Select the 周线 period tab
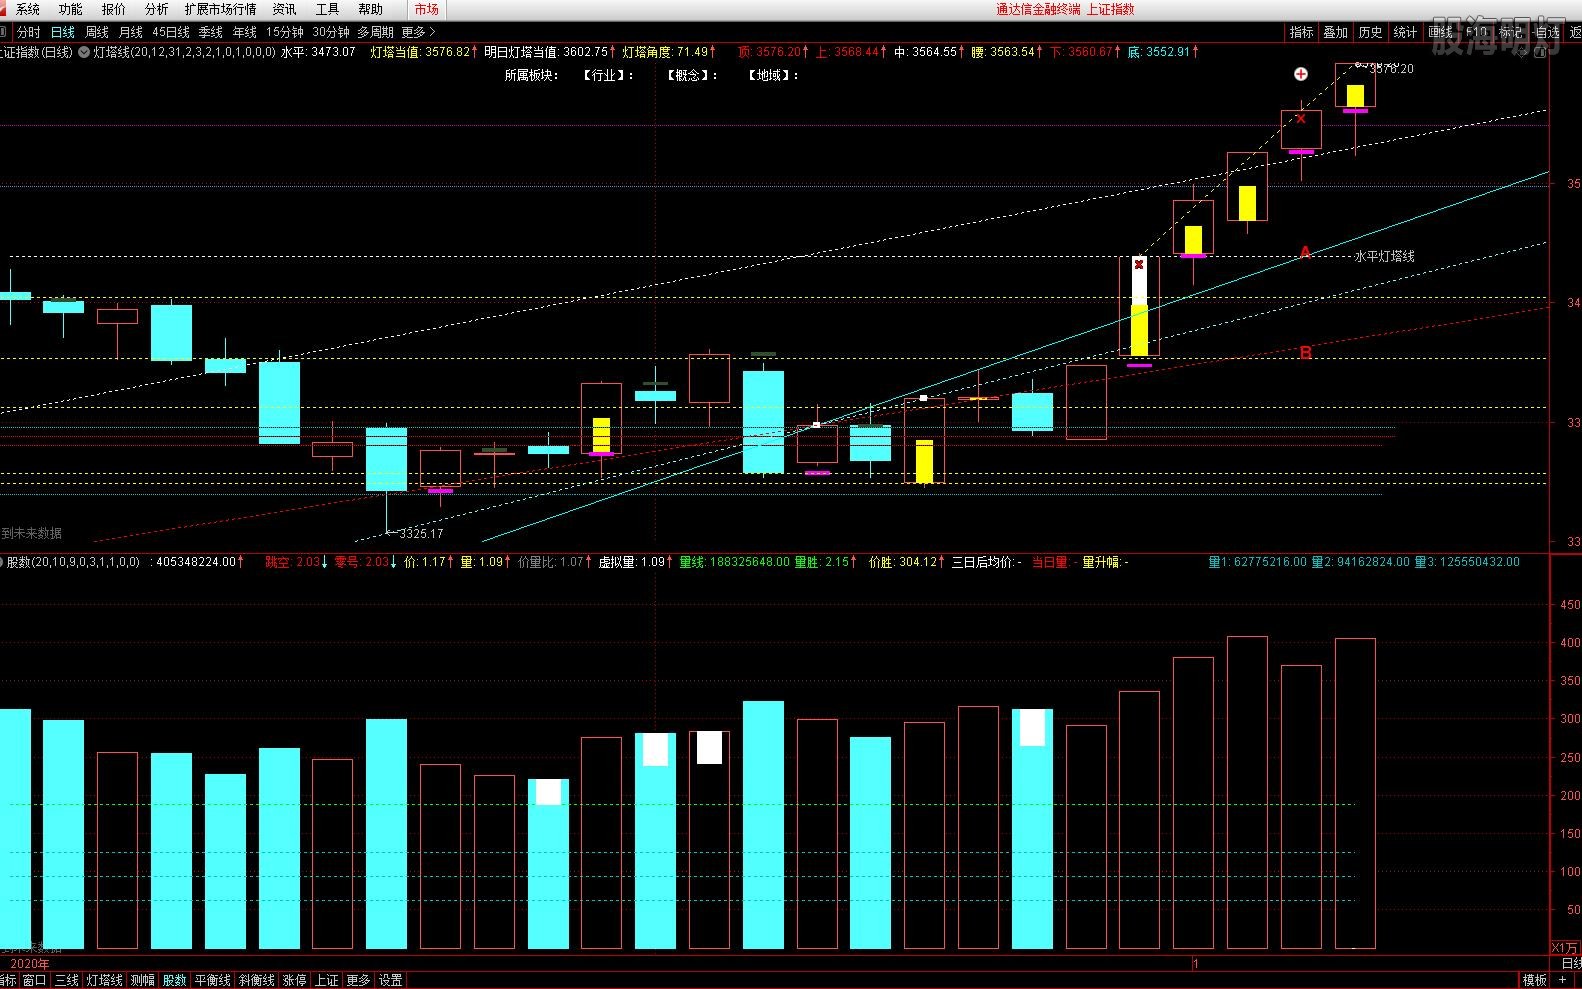Image resolution: width=1582 pixels, height=989 pixels. (97, 32)
